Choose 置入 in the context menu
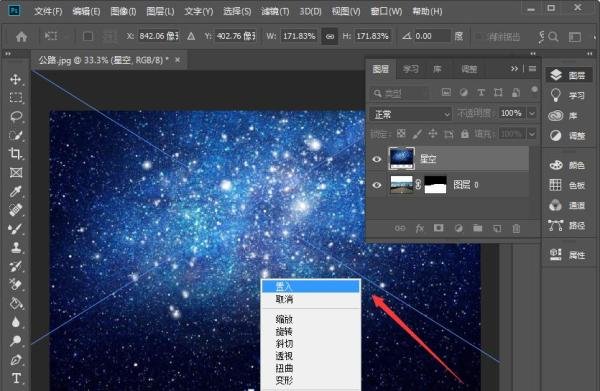The image size is (600, 391). [x=311, y=286]
